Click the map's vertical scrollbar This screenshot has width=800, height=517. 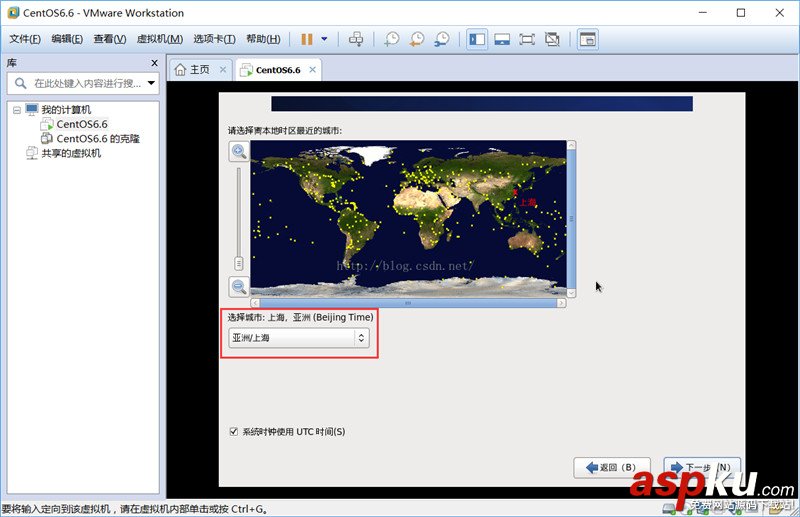571,218
